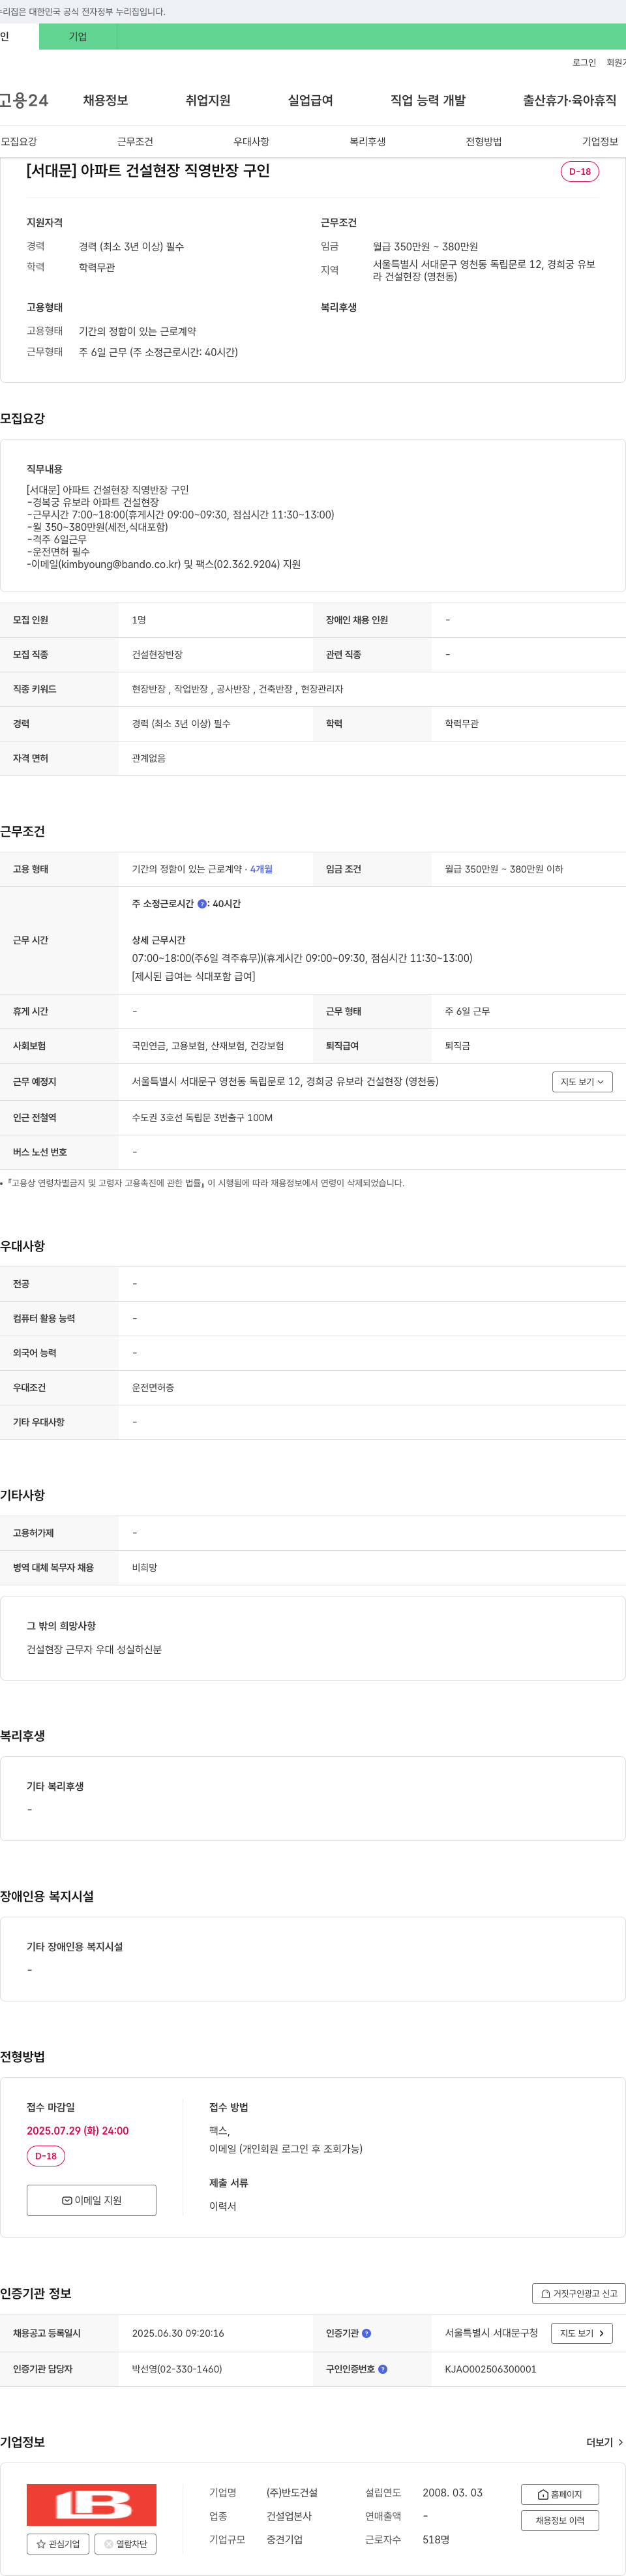Select 관계없음 in 자격 면허 row
626x2576 pixels.
tap(149, 758)
